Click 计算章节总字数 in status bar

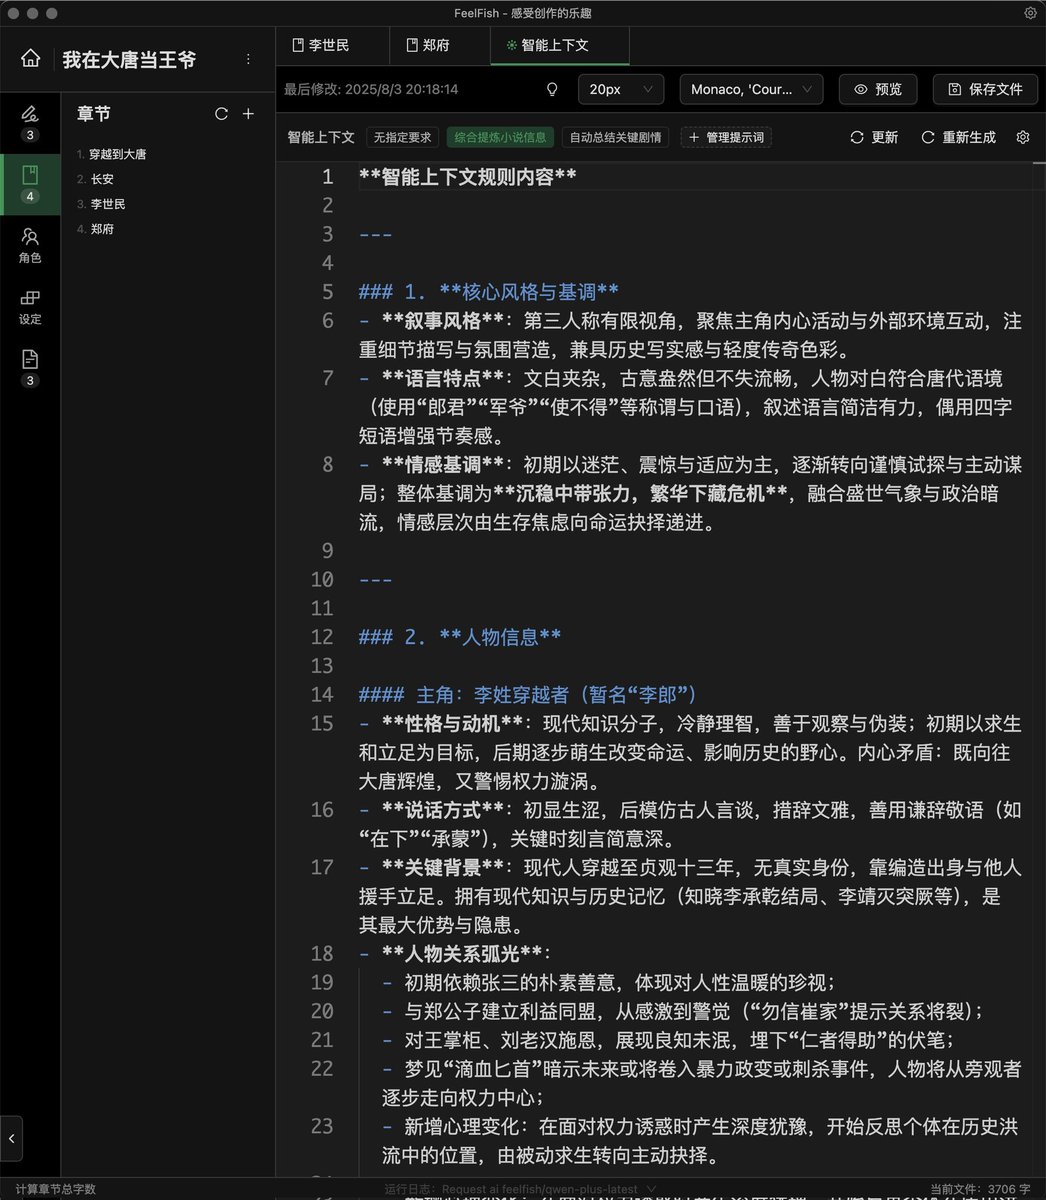pyautogui.click(x=56, y=1189)
